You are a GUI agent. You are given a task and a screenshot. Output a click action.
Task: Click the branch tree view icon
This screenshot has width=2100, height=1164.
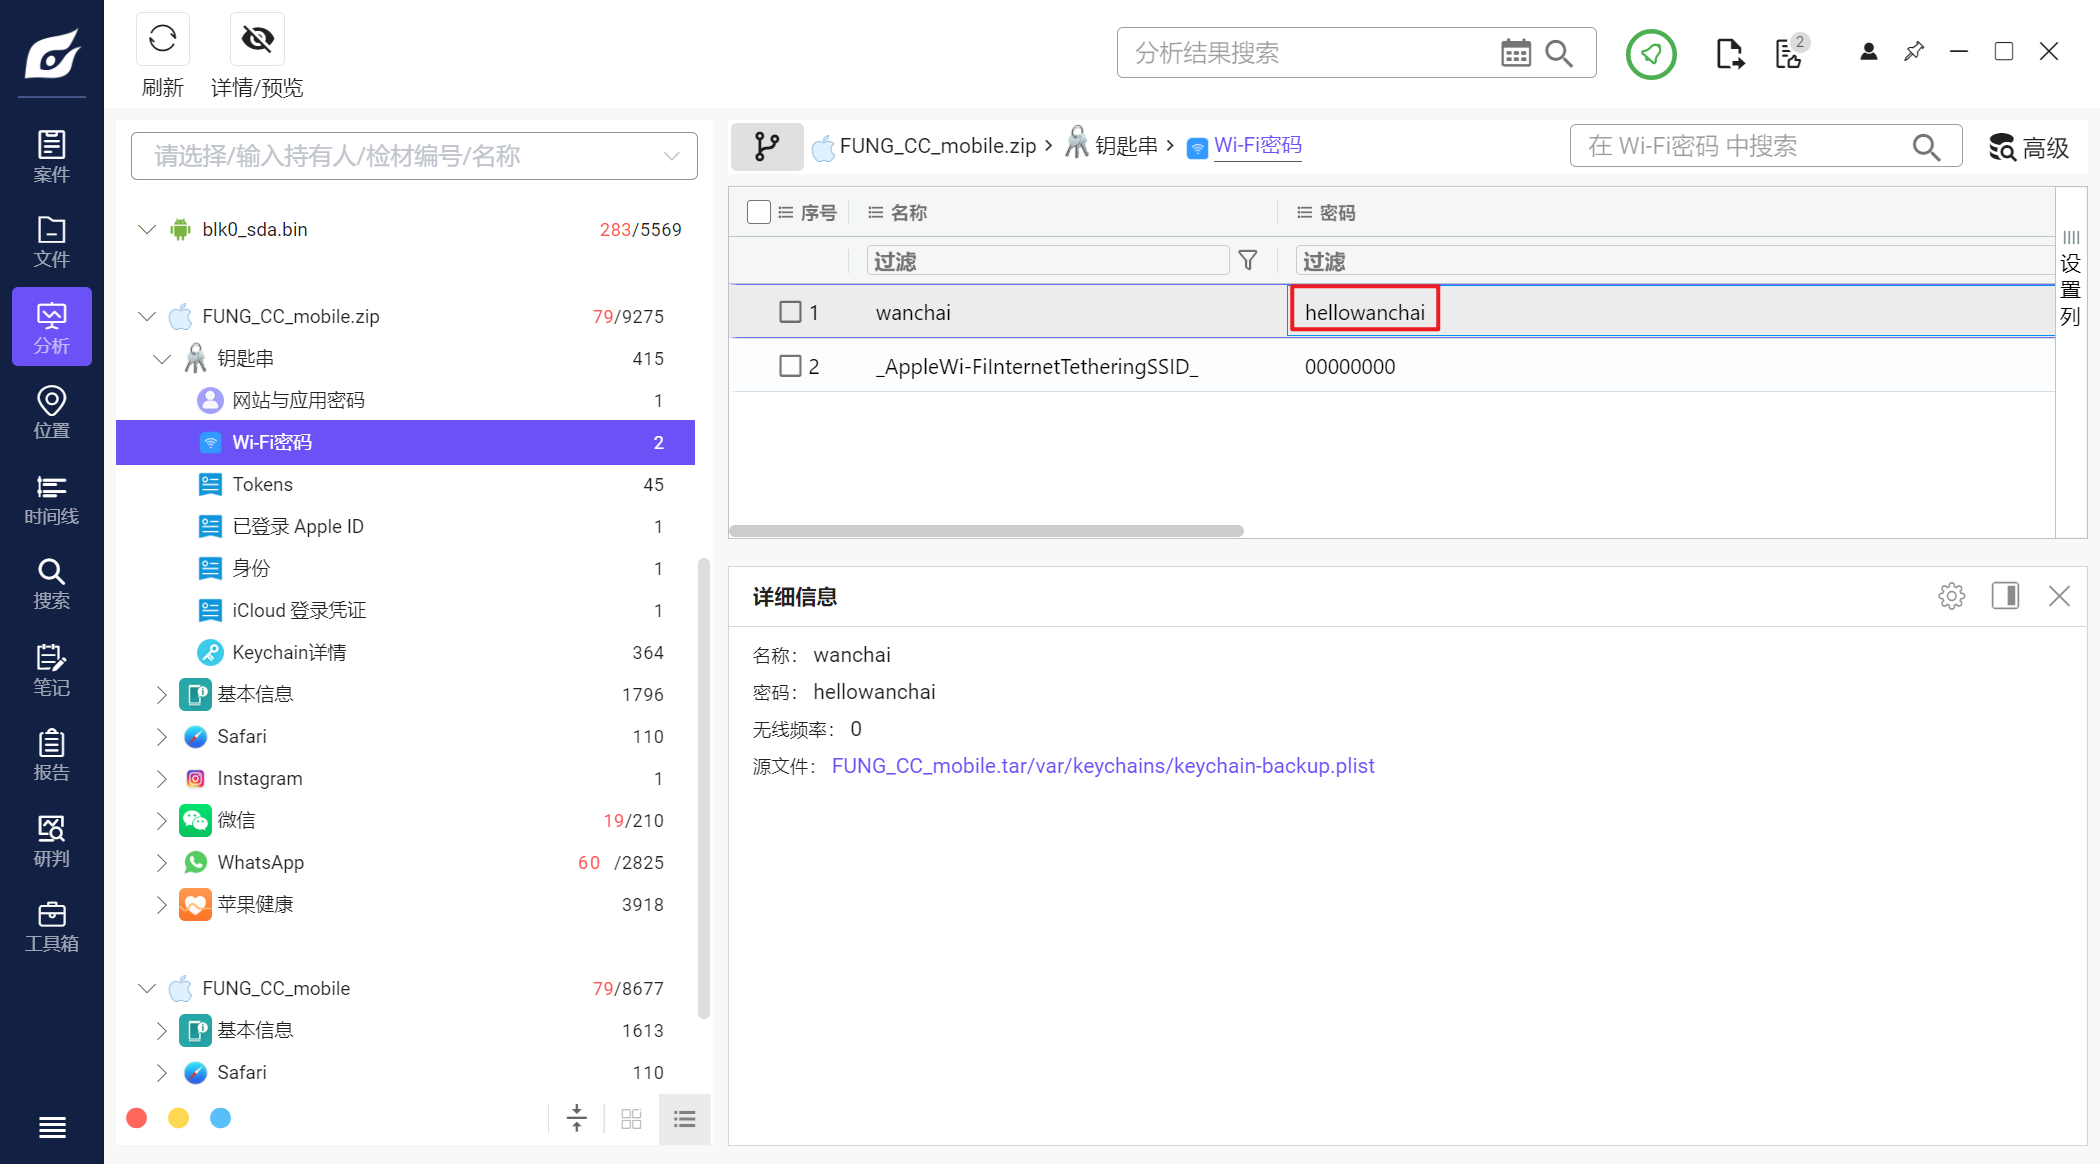pos(767,147)
